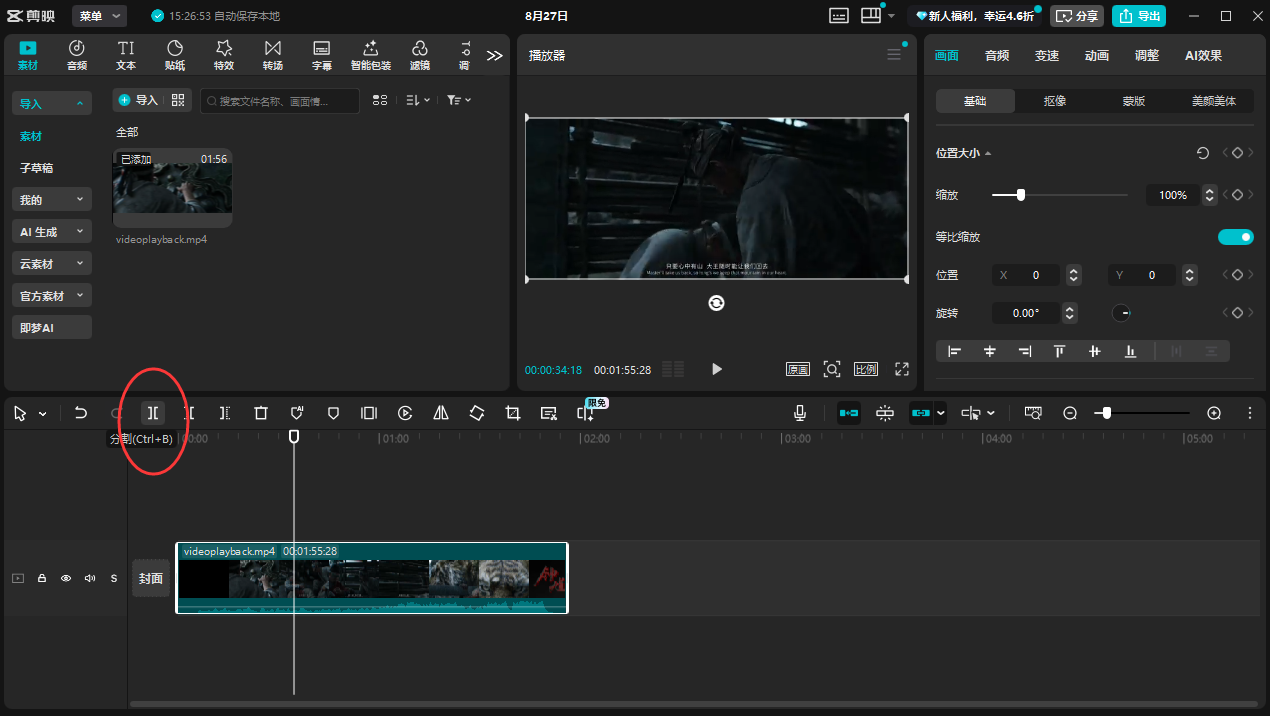1270x716 pixels.
Task: Click the 缩放 scale slider handle
Action: [1021, 195]
